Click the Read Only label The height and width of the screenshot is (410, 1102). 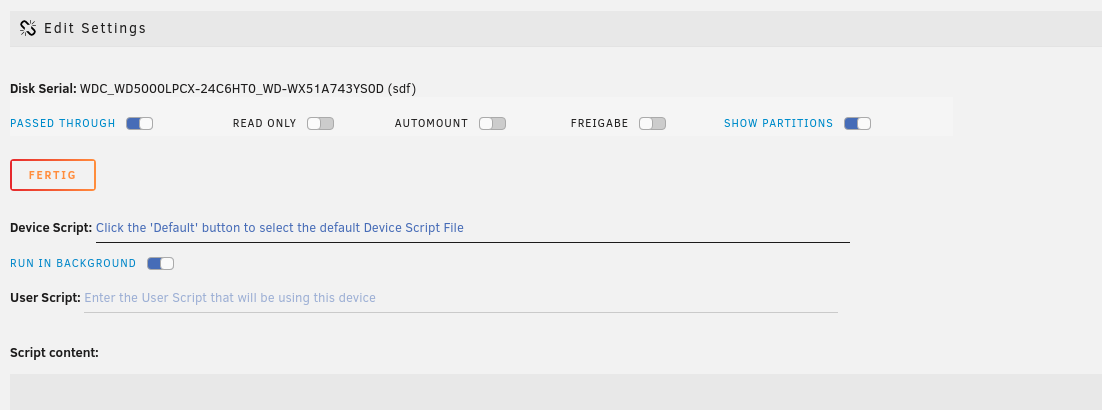click(x=264, y=124)
